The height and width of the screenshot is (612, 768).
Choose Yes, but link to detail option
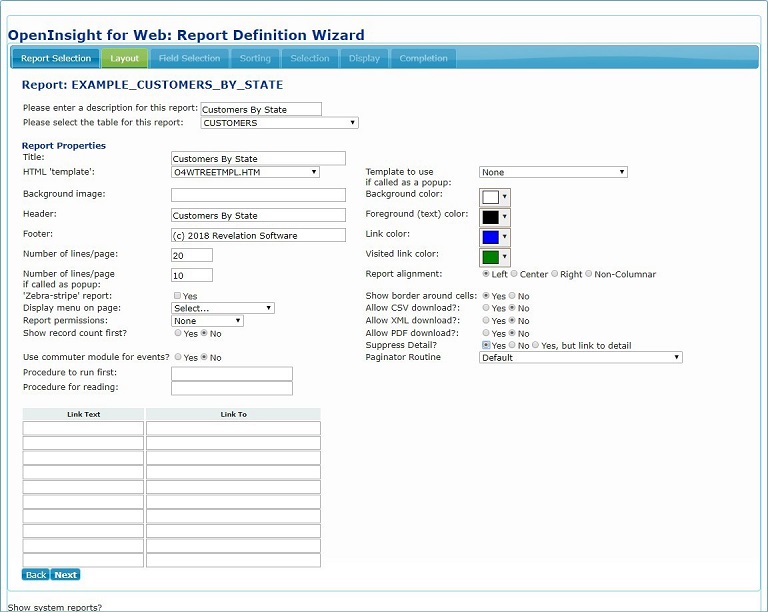(536, 345)
